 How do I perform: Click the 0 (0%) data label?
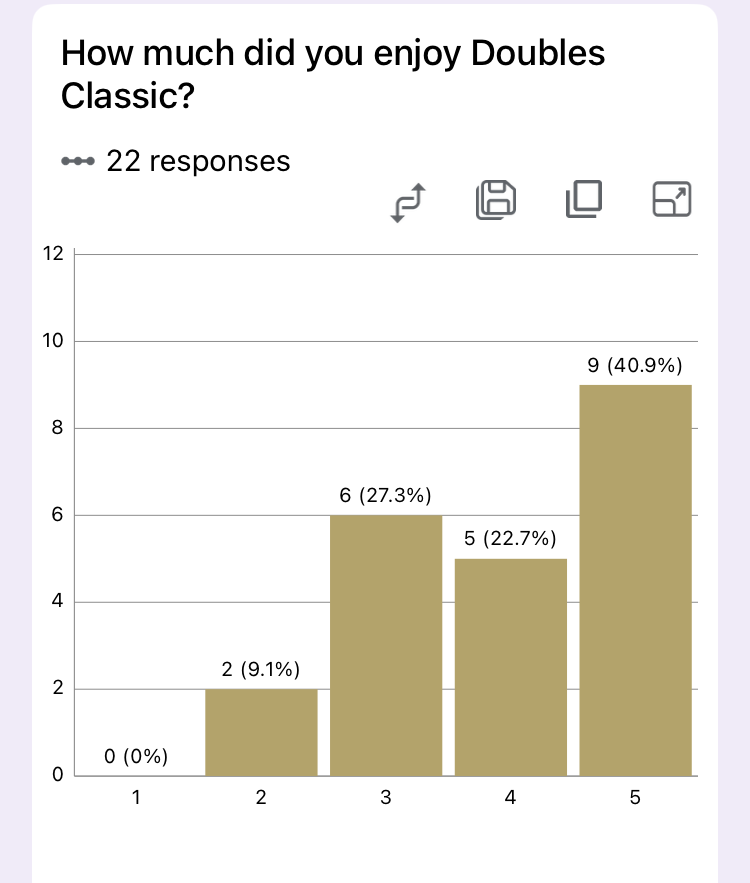click(136, 756)
